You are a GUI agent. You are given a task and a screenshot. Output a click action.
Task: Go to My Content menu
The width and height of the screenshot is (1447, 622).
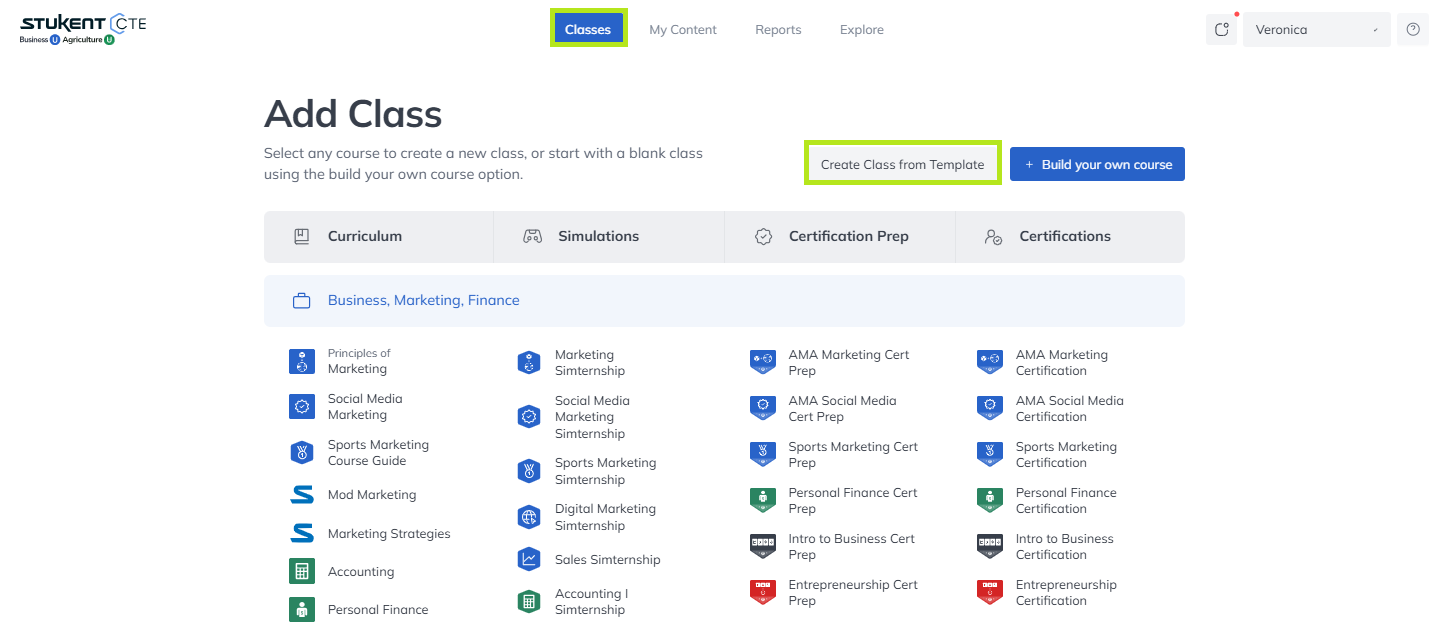tap(682, 30)
